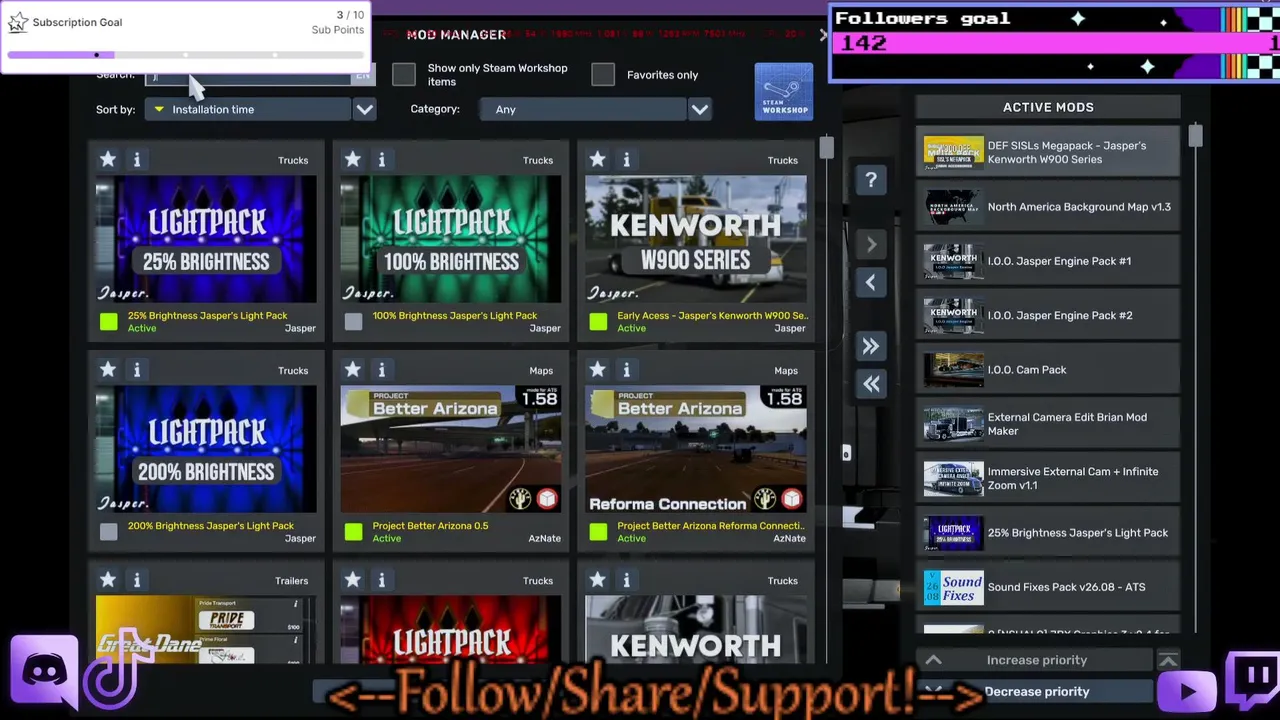The height and width of the screenshot is (720, 1280).
Task: Click the YouTube play overlay icon
Action: pos(1187,691)
